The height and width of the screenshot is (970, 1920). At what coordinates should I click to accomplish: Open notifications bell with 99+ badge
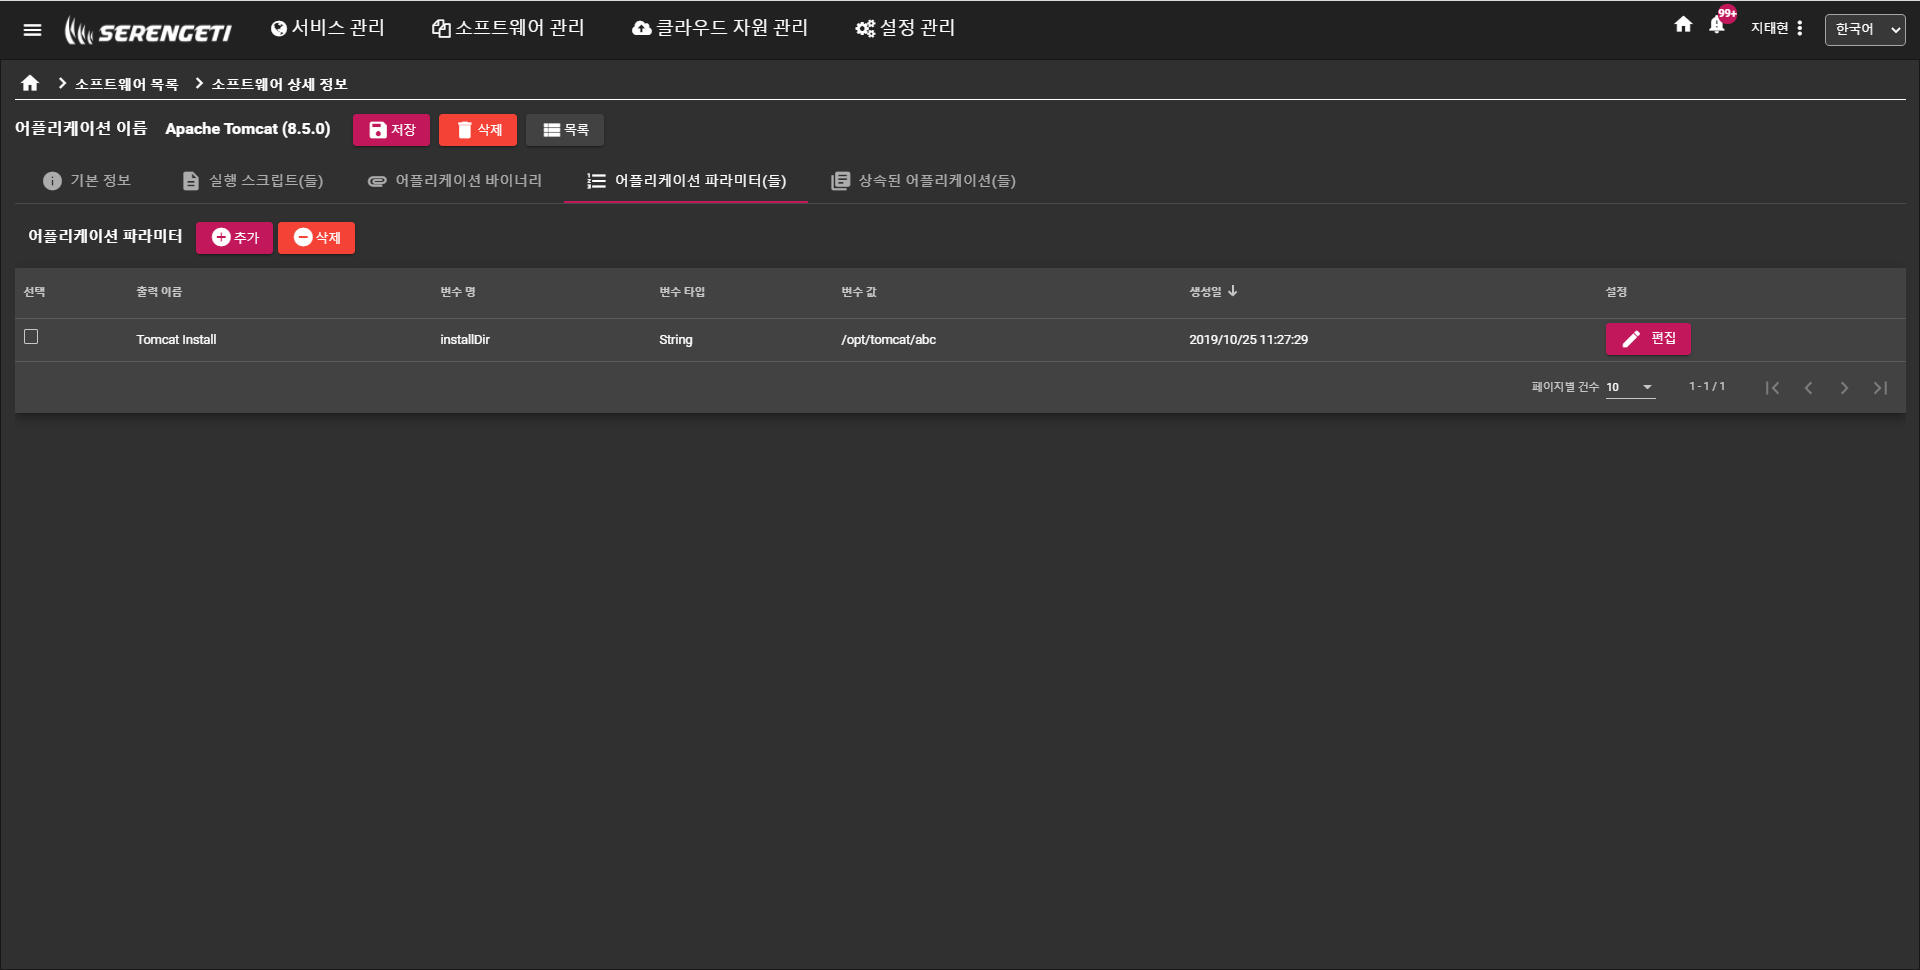click(1717, 26)
